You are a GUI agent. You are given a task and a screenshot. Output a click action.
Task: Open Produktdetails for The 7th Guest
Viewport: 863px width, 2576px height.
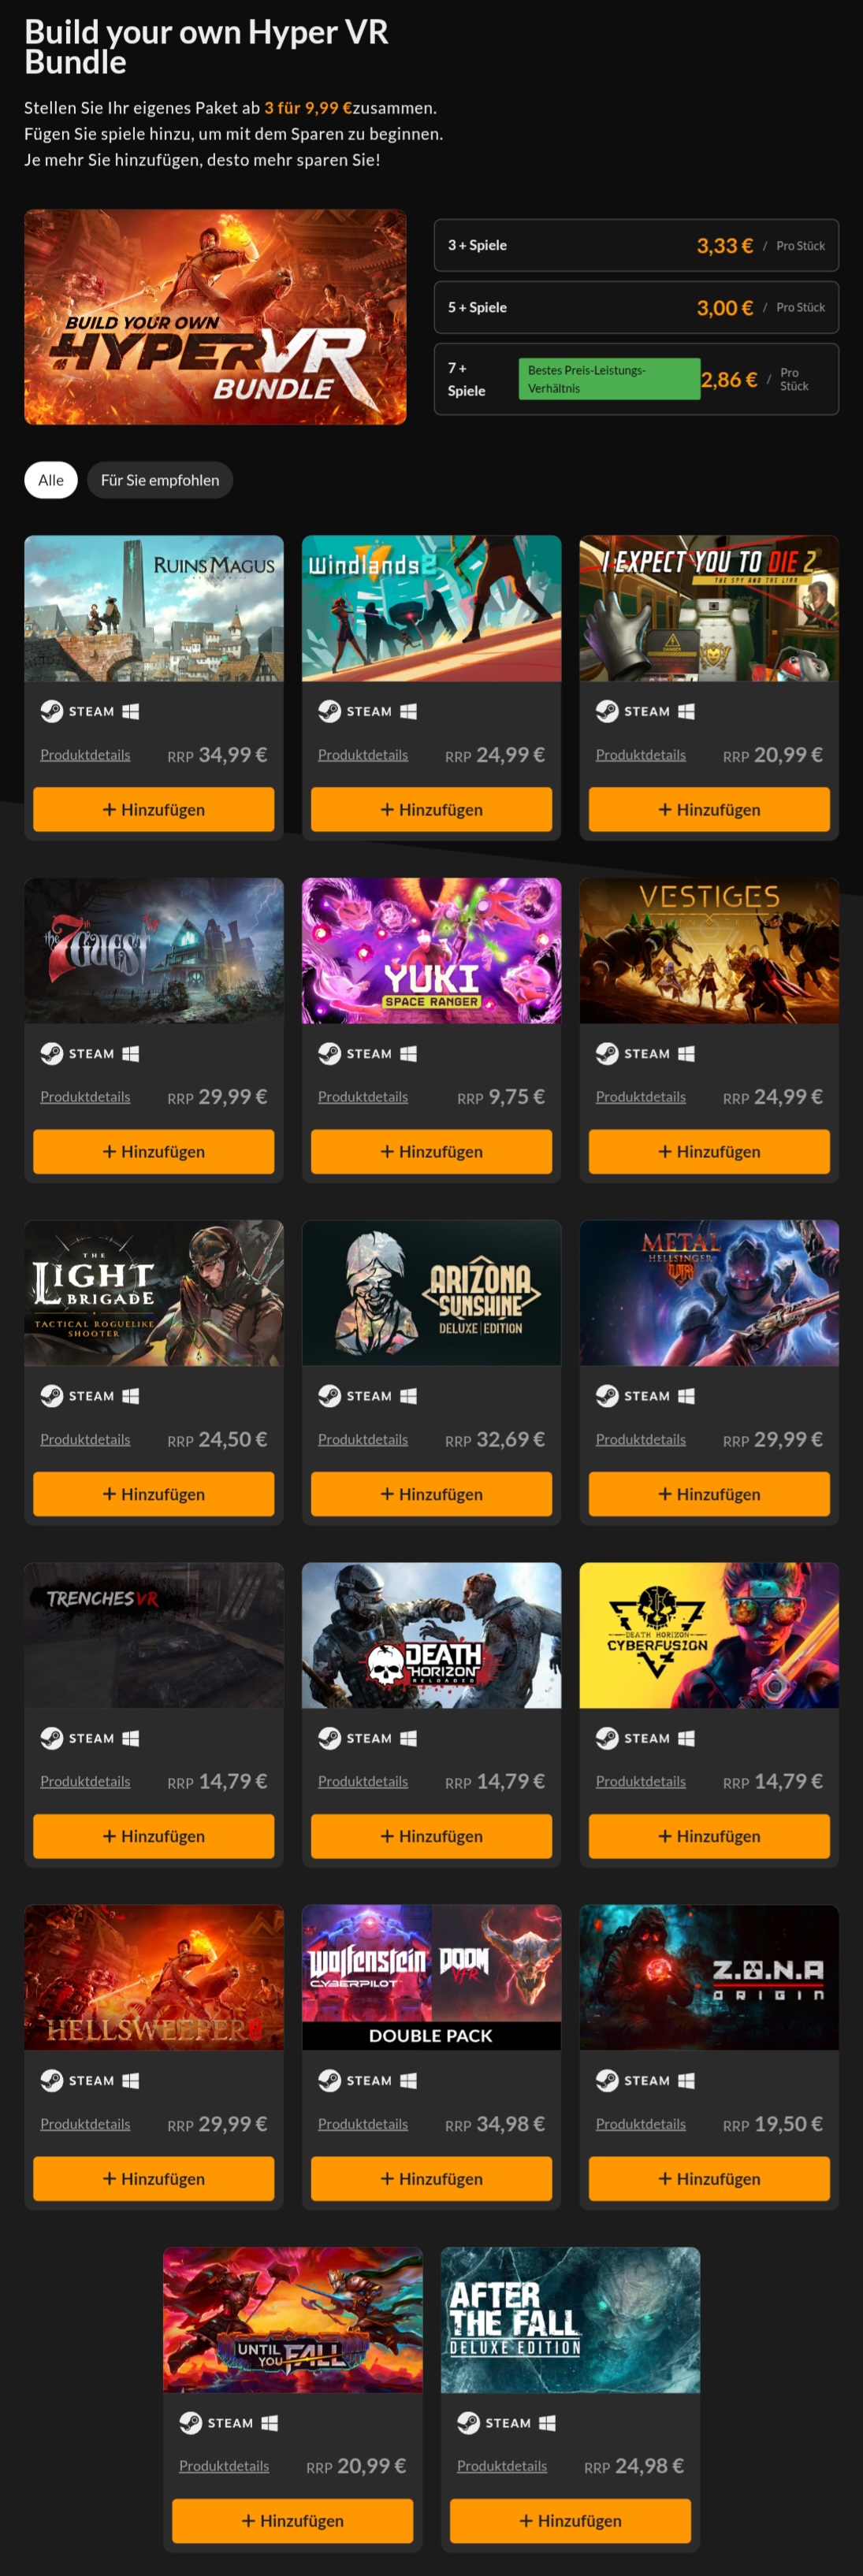[x=85, y=1097]
